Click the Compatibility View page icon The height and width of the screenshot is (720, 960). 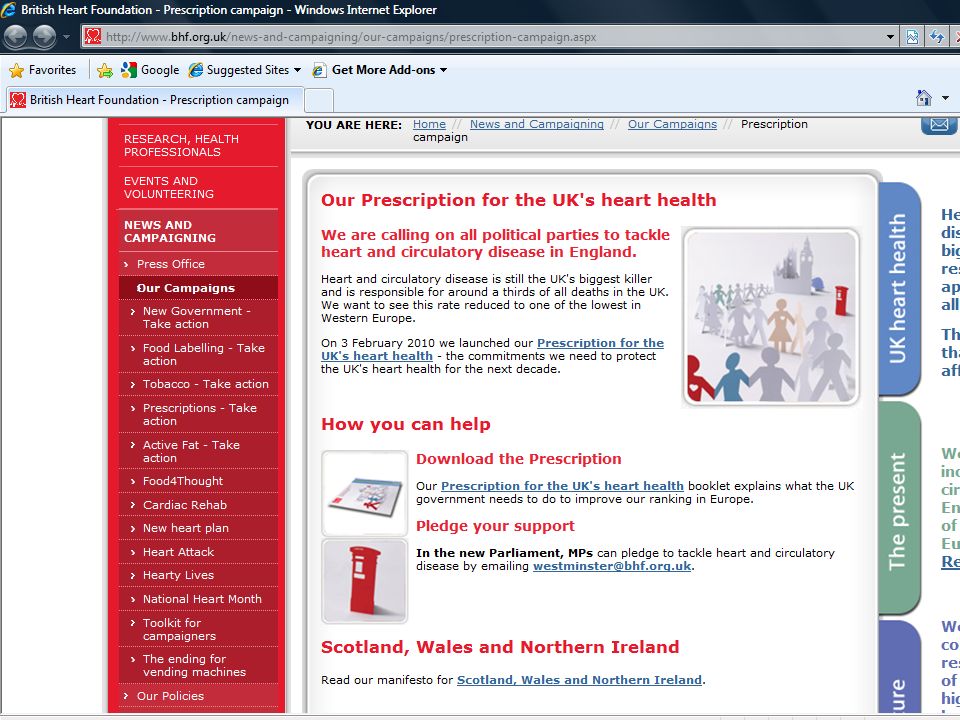coord(912,37)
